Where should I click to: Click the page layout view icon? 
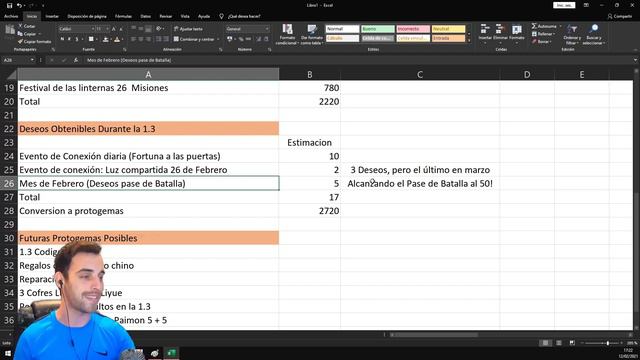point(559,343)
